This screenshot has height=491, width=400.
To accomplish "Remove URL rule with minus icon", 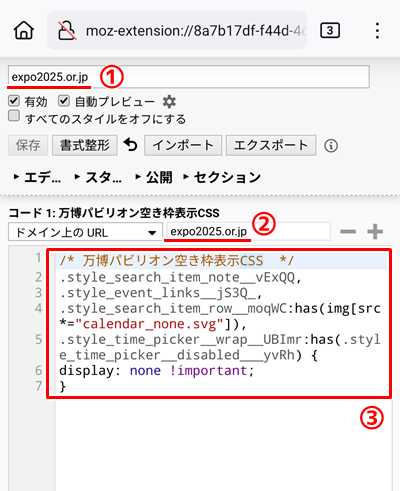I will tap(348, 231).
